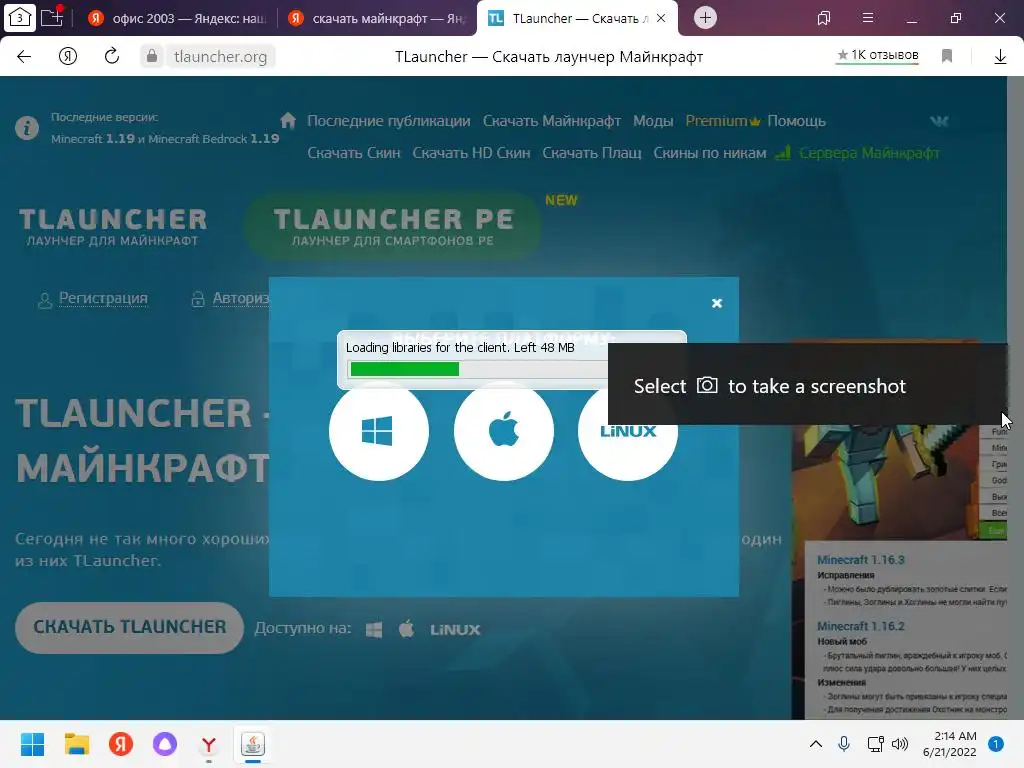Open the '1К отзывов' site reviews link
1024x768 pixels.
point(878,56)
